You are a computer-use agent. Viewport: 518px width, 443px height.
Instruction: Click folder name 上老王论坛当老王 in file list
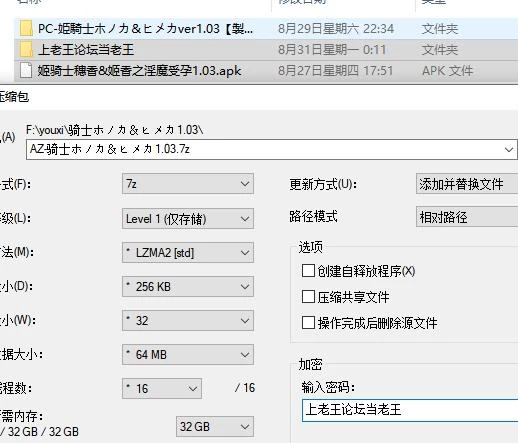pos(86,50)
